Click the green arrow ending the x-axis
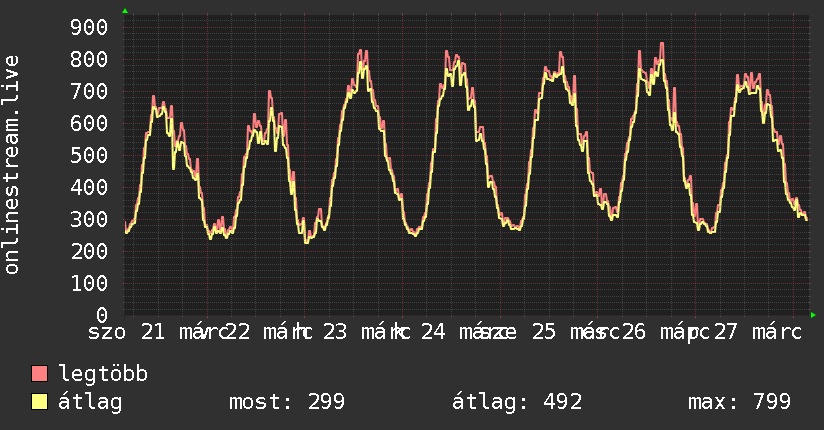824x430 pixels. pyautogui.click(x=813, y=315)
